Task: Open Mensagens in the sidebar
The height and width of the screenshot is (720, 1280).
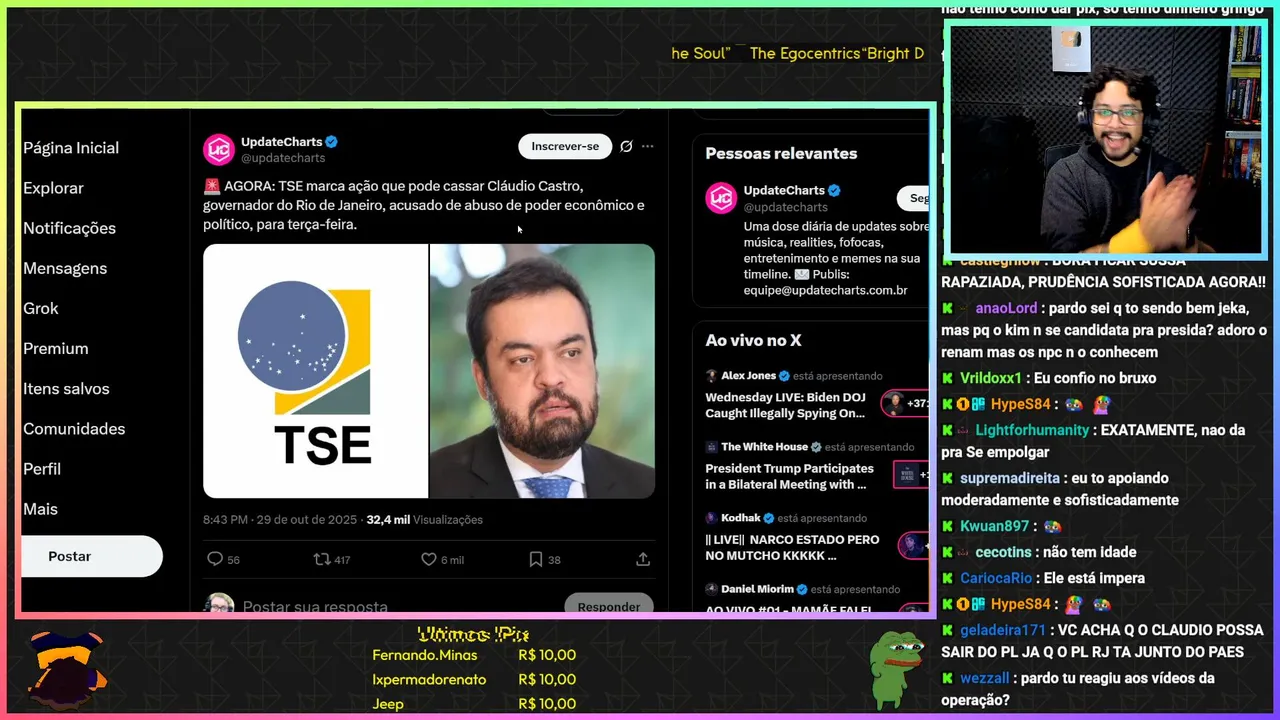Action: (x=65, y=268)
